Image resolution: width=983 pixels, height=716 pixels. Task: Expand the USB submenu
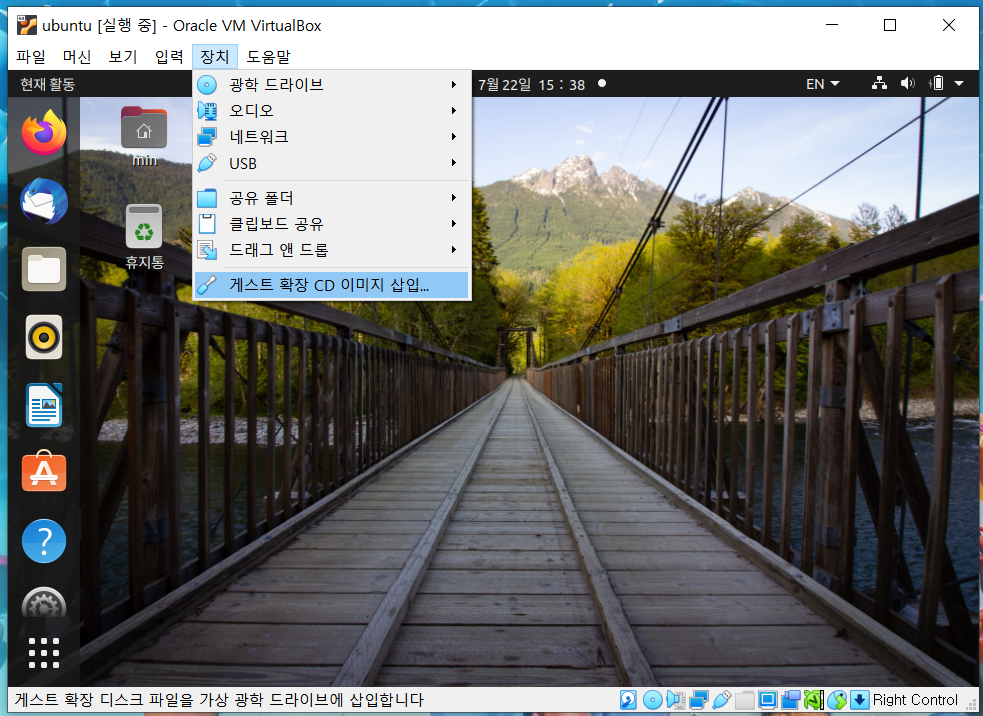pos(332,163)
